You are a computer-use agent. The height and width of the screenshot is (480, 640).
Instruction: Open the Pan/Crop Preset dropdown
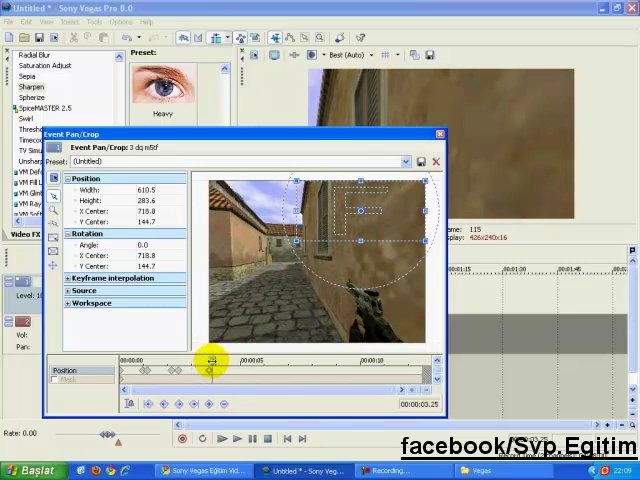[x=406, y=162]
